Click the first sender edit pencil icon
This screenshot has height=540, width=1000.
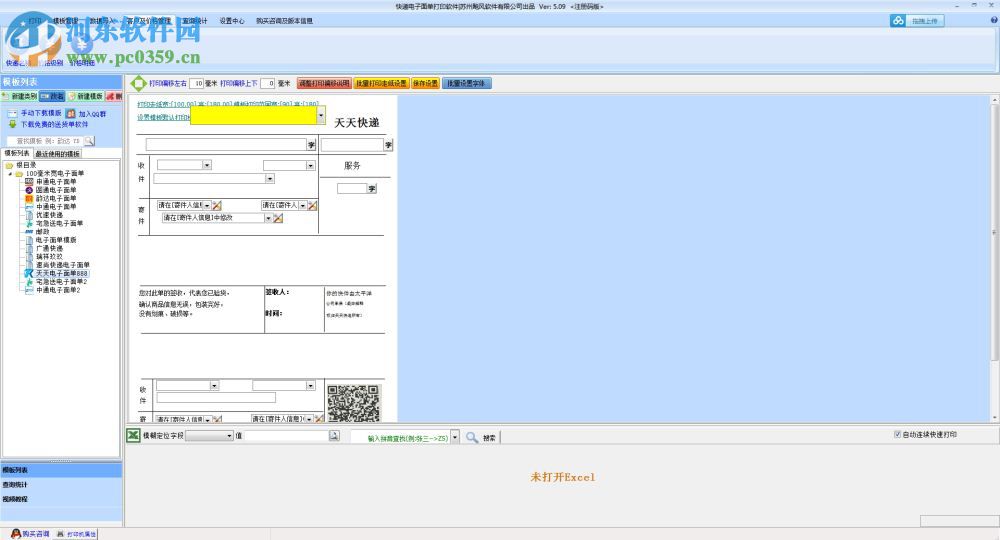pyautogui.click(x=217, y=205)
